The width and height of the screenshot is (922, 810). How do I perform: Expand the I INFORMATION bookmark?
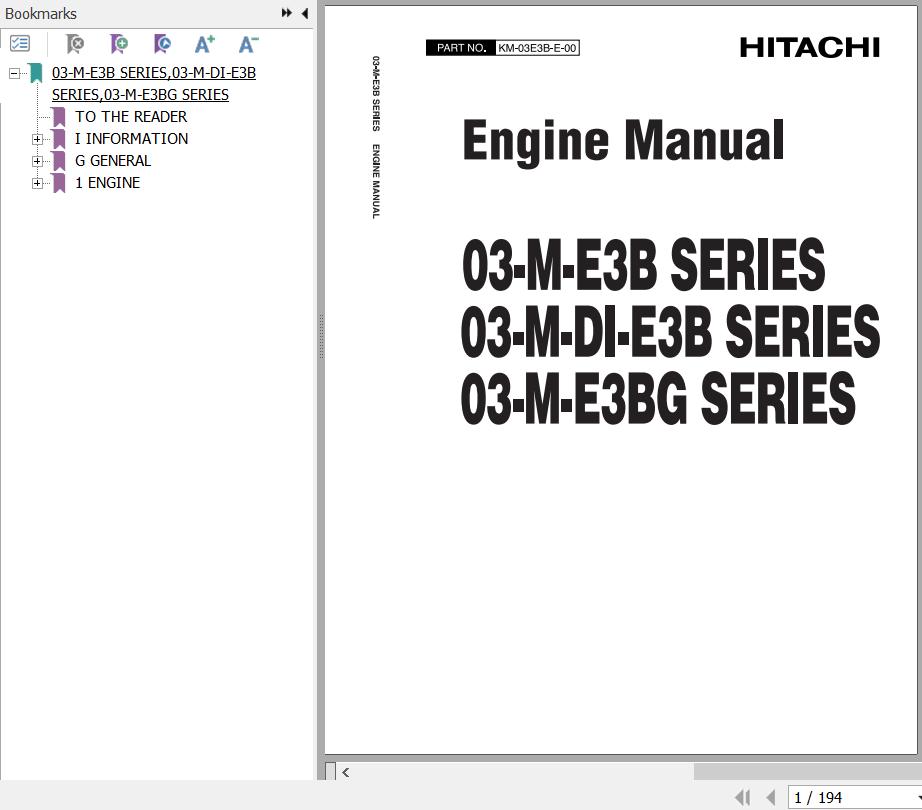tap(37, 139)
